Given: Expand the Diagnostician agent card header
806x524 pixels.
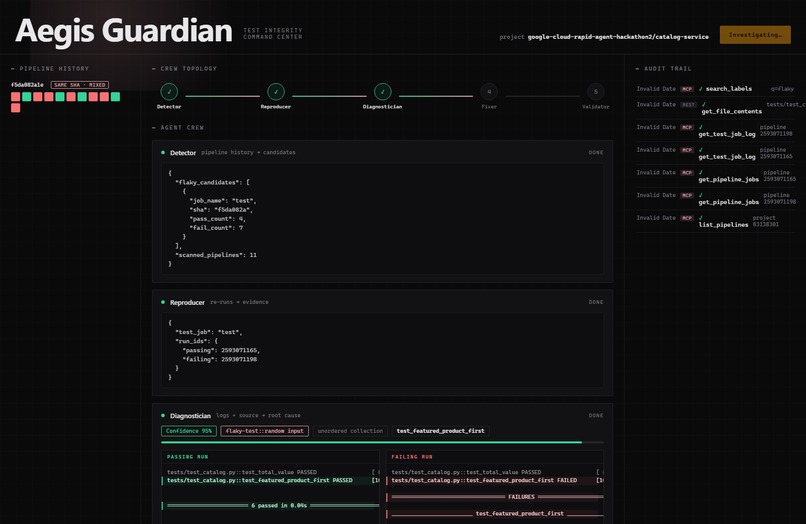Looking at the screenshot, I should point(382,415).
